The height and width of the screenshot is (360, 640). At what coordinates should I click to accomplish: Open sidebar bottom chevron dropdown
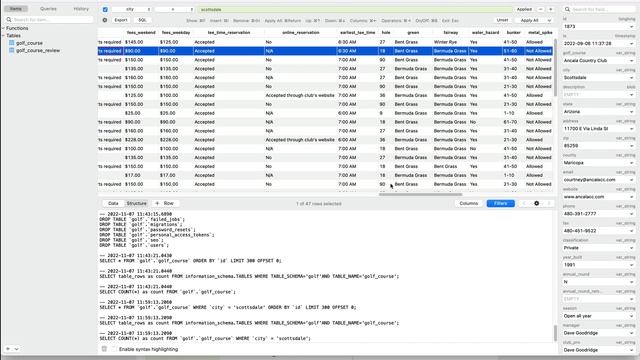[16, 349]
